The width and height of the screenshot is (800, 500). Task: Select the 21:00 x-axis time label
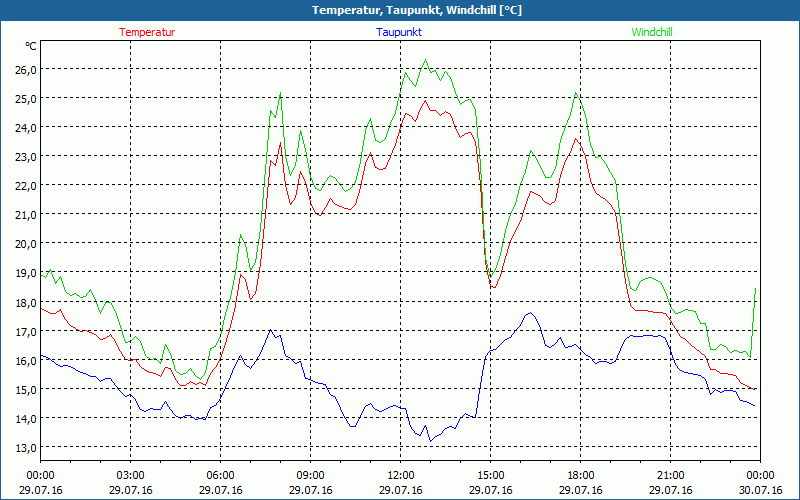click(x=670, y=476)
